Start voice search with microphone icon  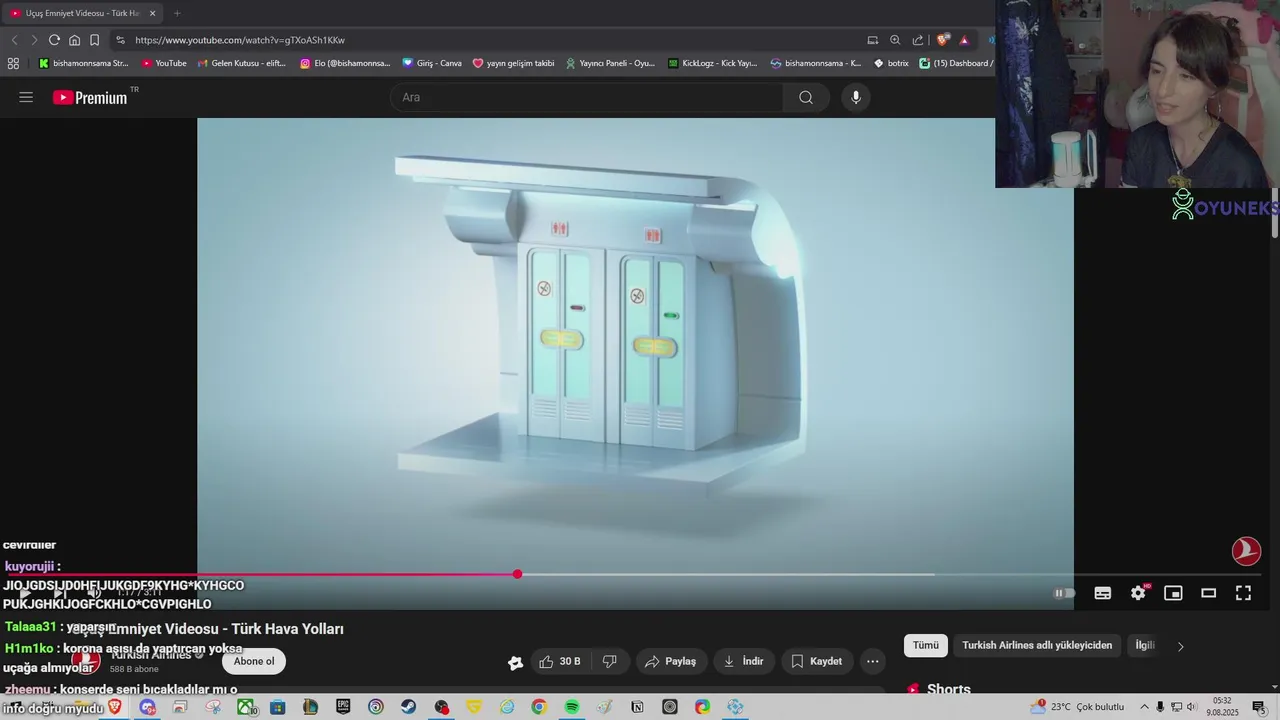(855, 97)
